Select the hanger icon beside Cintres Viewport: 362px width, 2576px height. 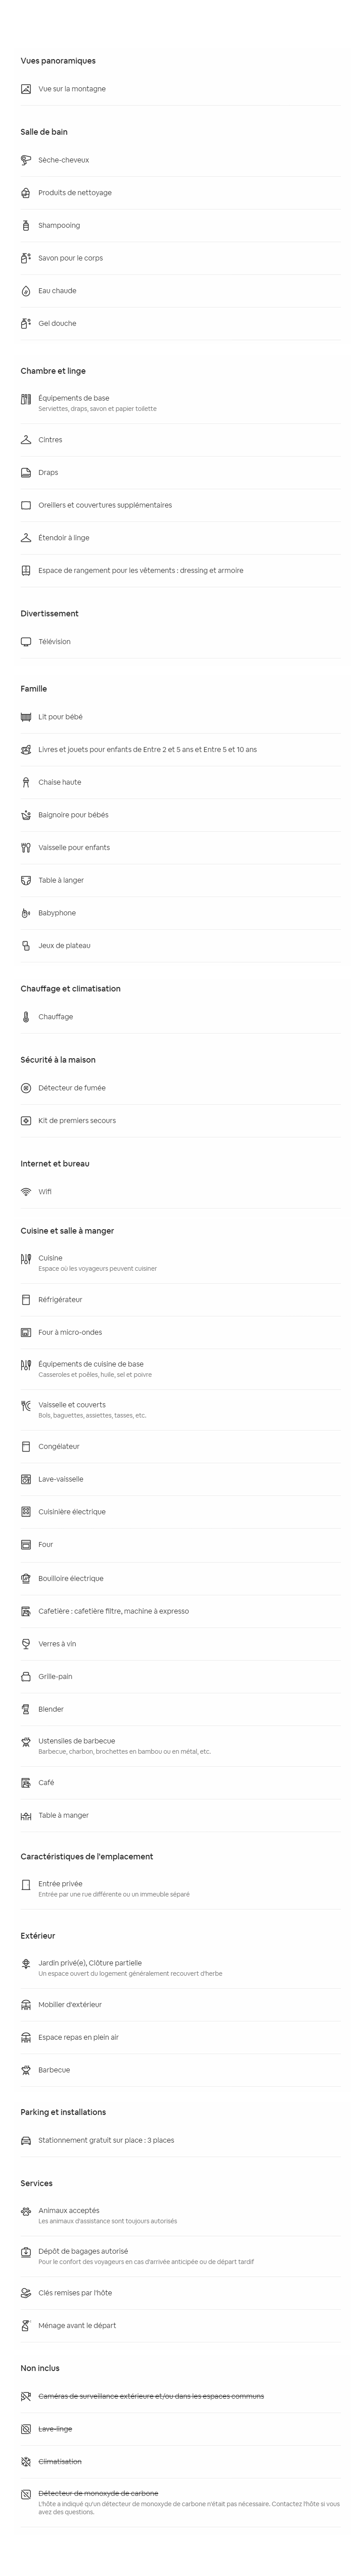point(26,440)
